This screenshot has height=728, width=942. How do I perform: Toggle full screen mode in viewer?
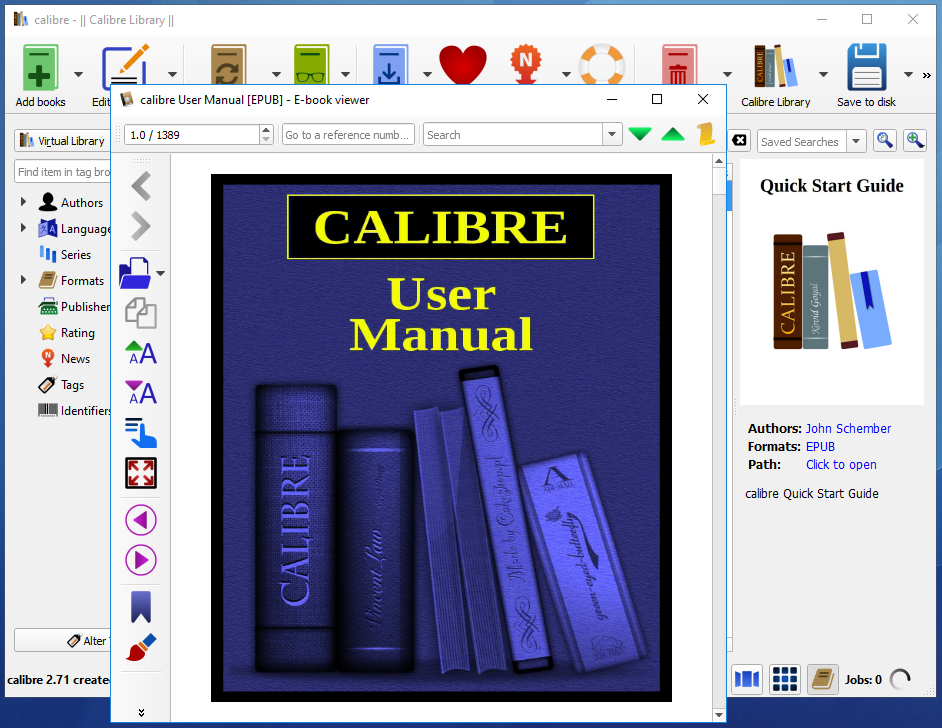pyautogui.click(x=141, y=473)
